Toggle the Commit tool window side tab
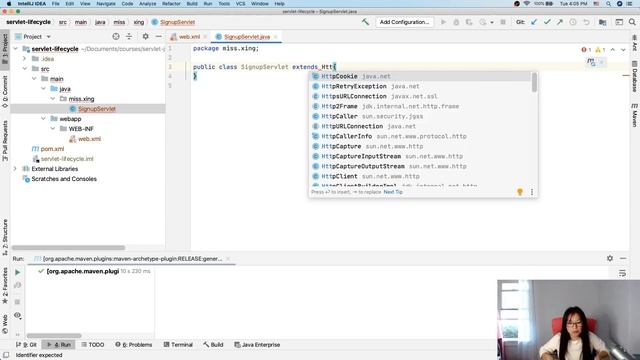 pos(5,92)
